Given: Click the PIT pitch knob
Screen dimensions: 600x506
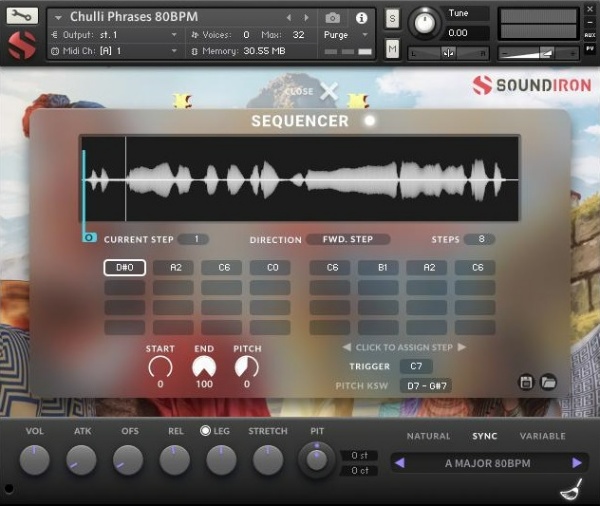Looking at the screenshot, I should coord(316,459).
